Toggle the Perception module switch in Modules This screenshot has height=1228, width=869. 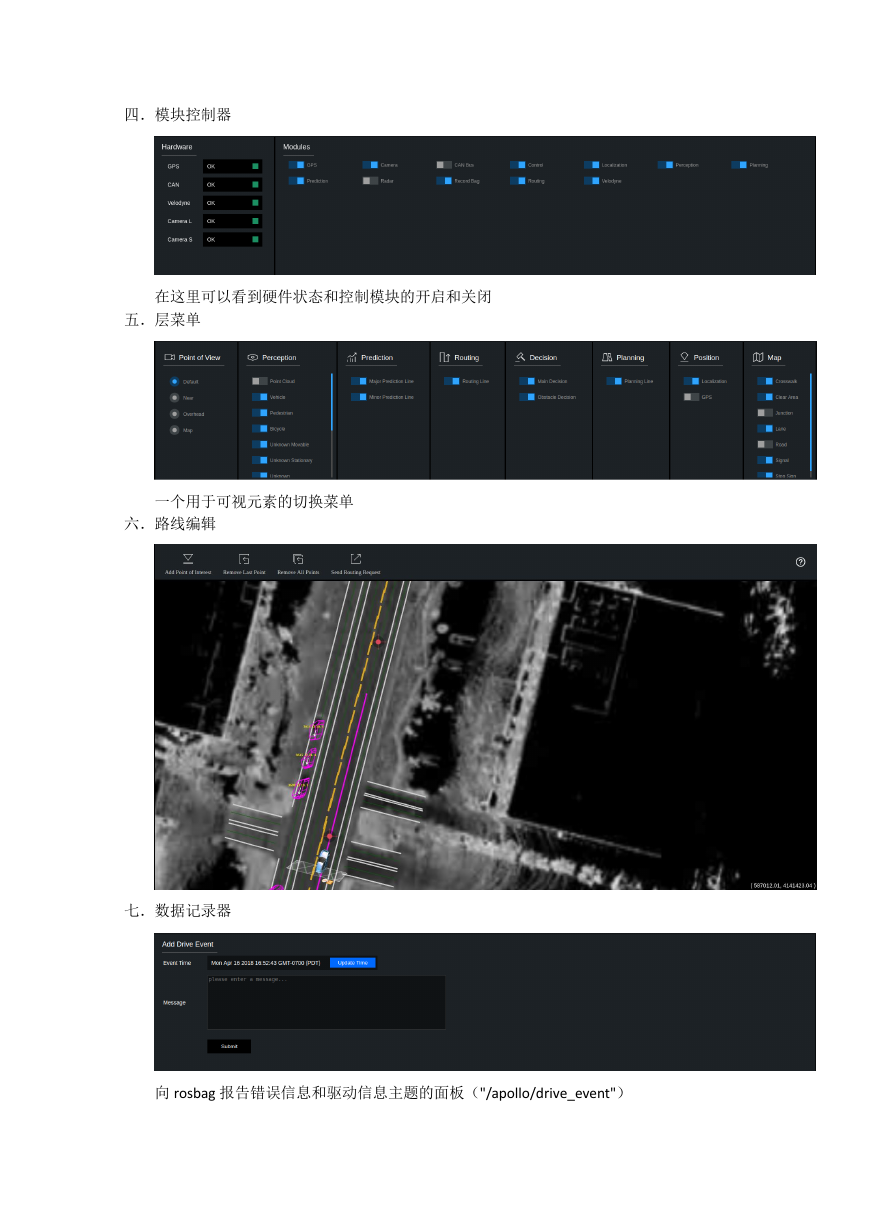click(666, 164)
